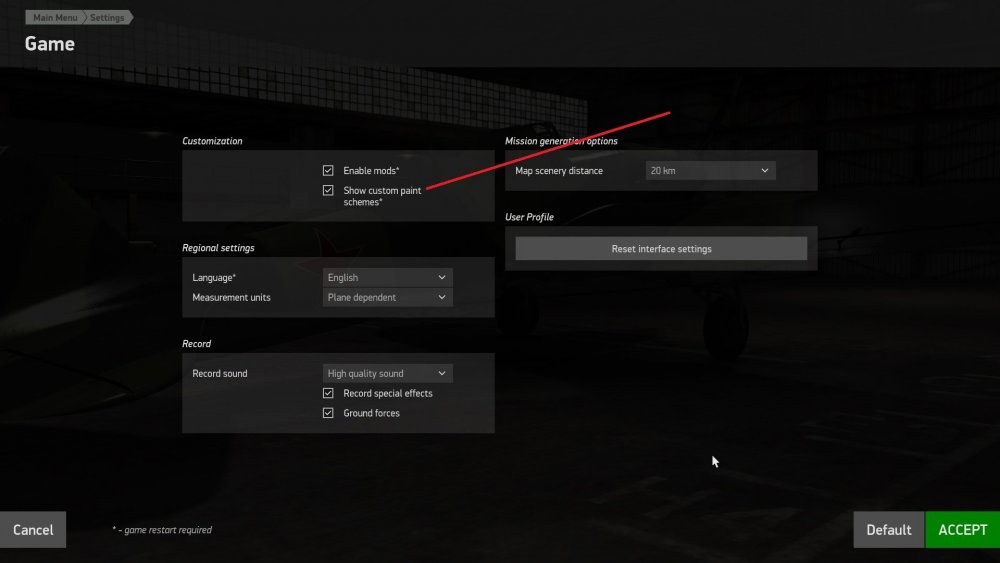Click the Reset interface settings button
Image resolution: width=1000 pixels, height=563 pixels.
[x=661, y=249]
